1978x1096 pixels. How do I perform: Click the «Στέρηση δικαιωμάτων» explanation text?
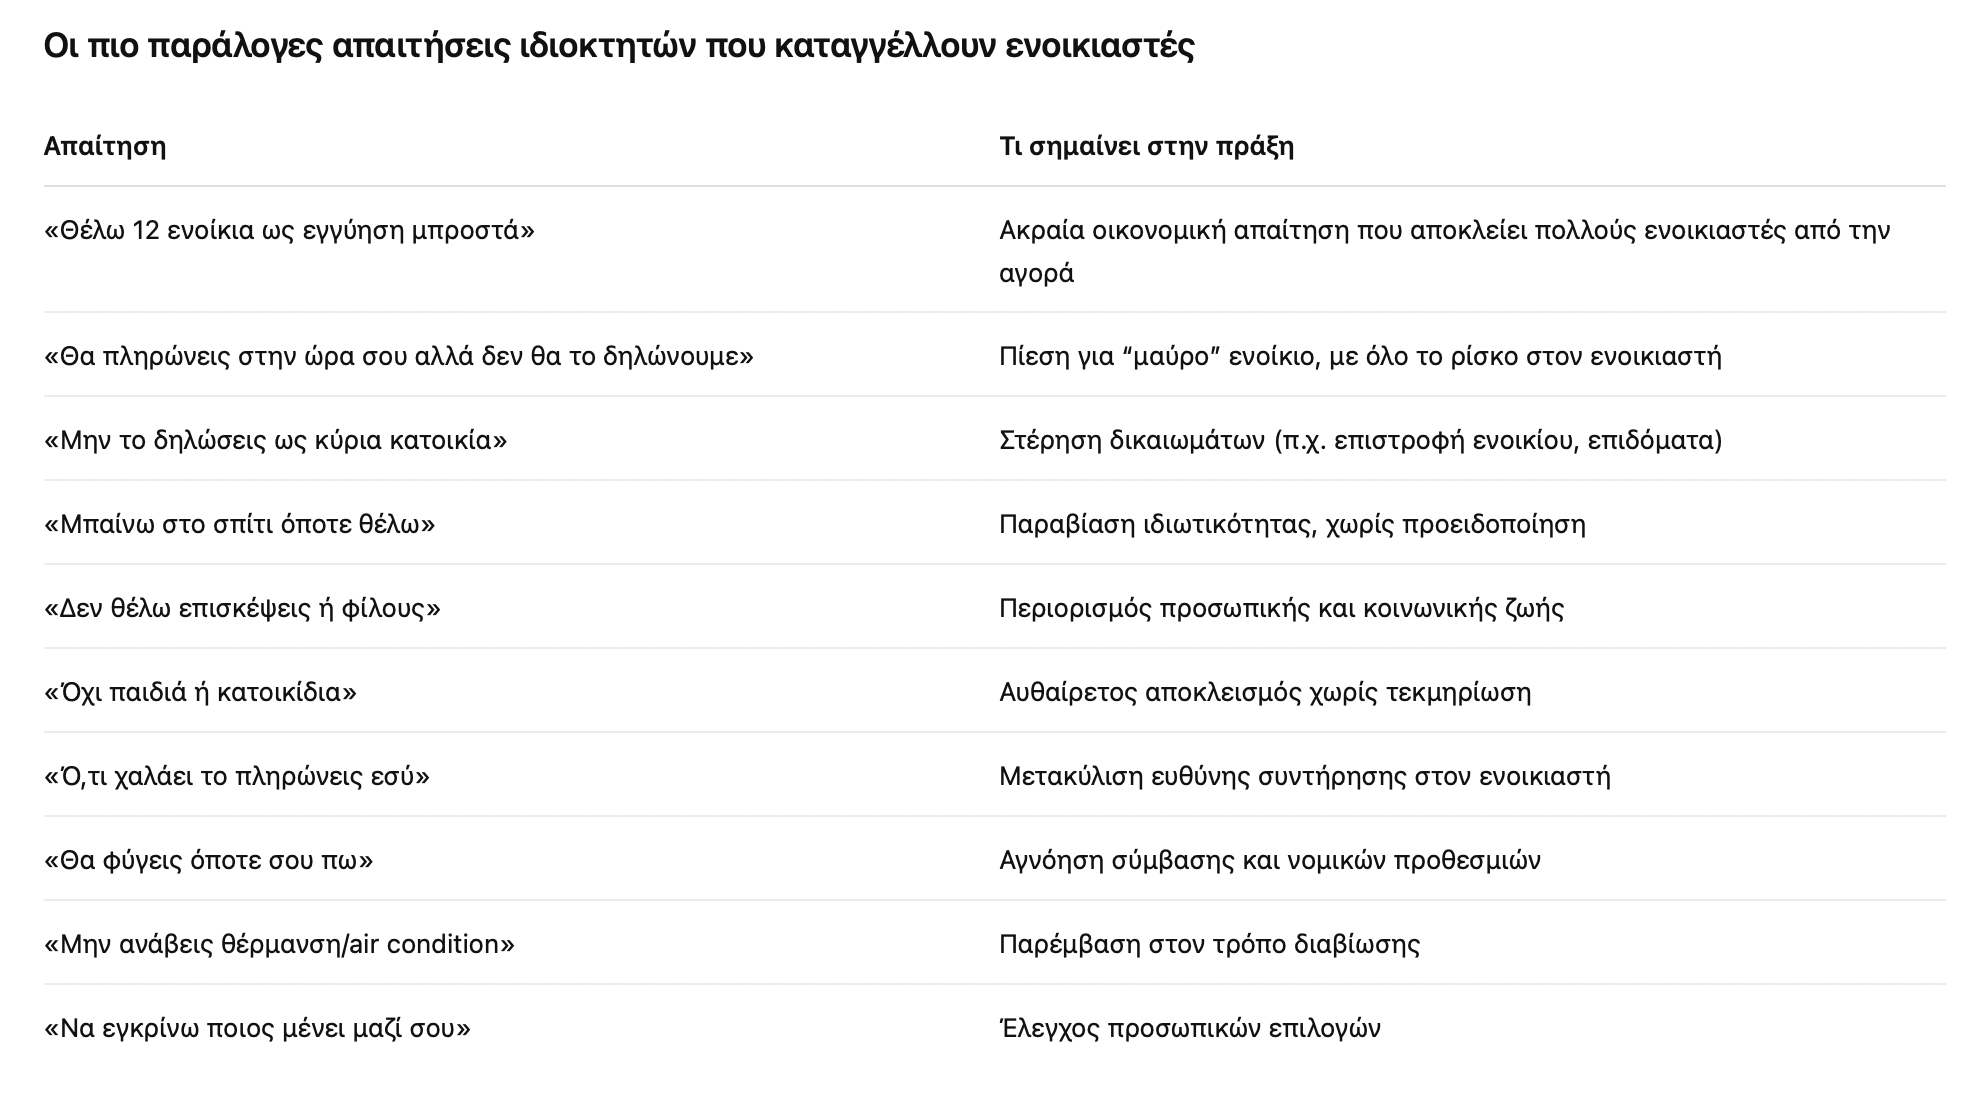(x=1360, y=441)
